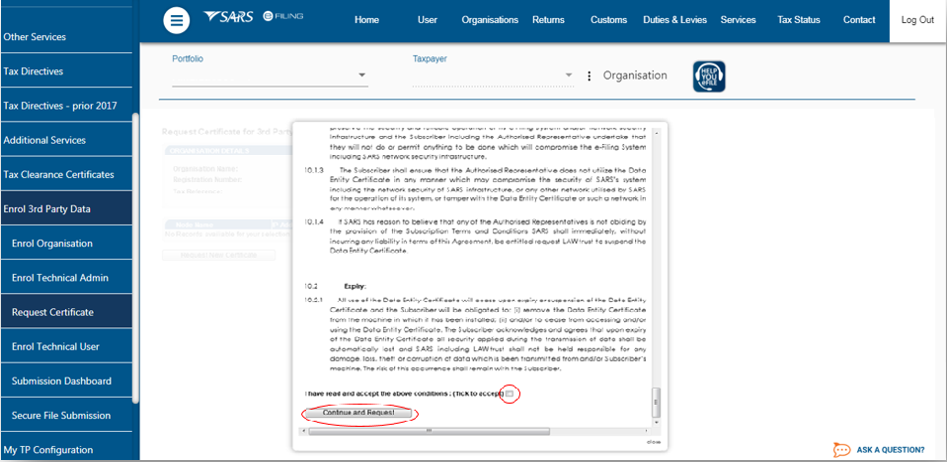Click the sidebar vertical scrollbar
The width and height of the screenshot is (947, 462).
tap(136, 258)
